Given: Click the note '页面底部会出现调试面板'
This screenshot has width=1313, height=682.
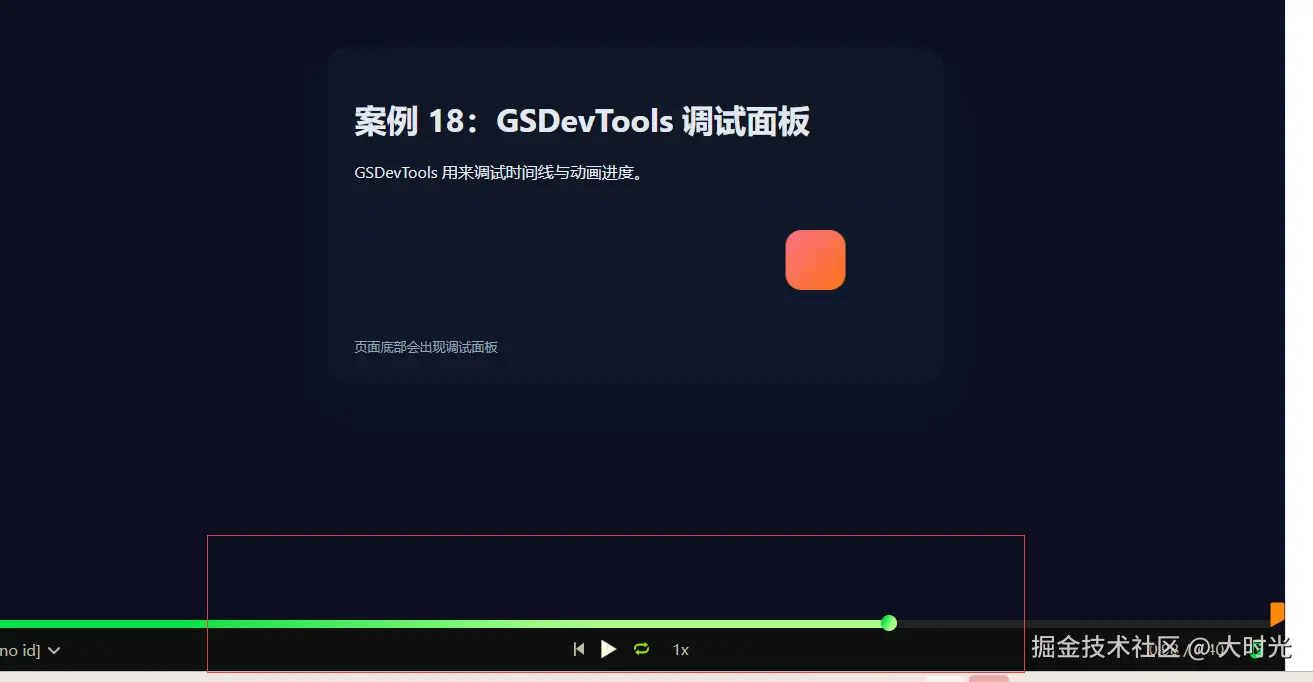Looking at the screenshot, I should [x=426, y=347].
